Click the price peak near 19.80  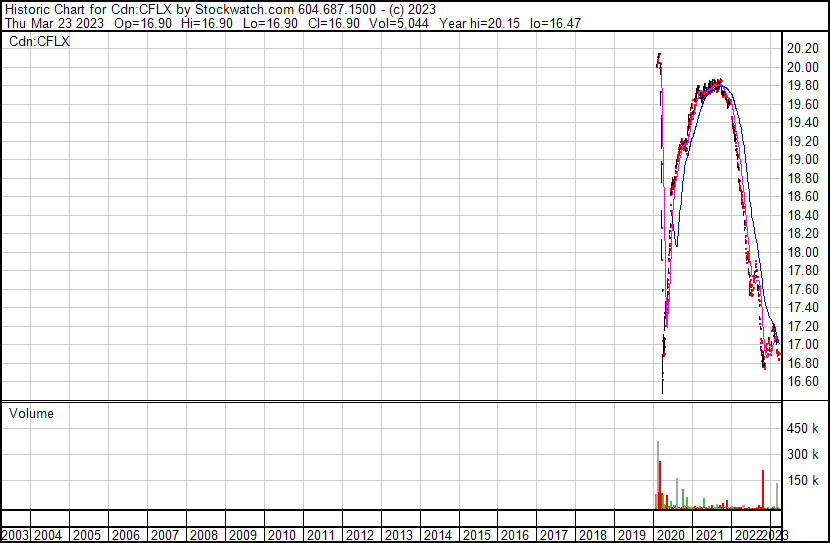coord(715,83)
